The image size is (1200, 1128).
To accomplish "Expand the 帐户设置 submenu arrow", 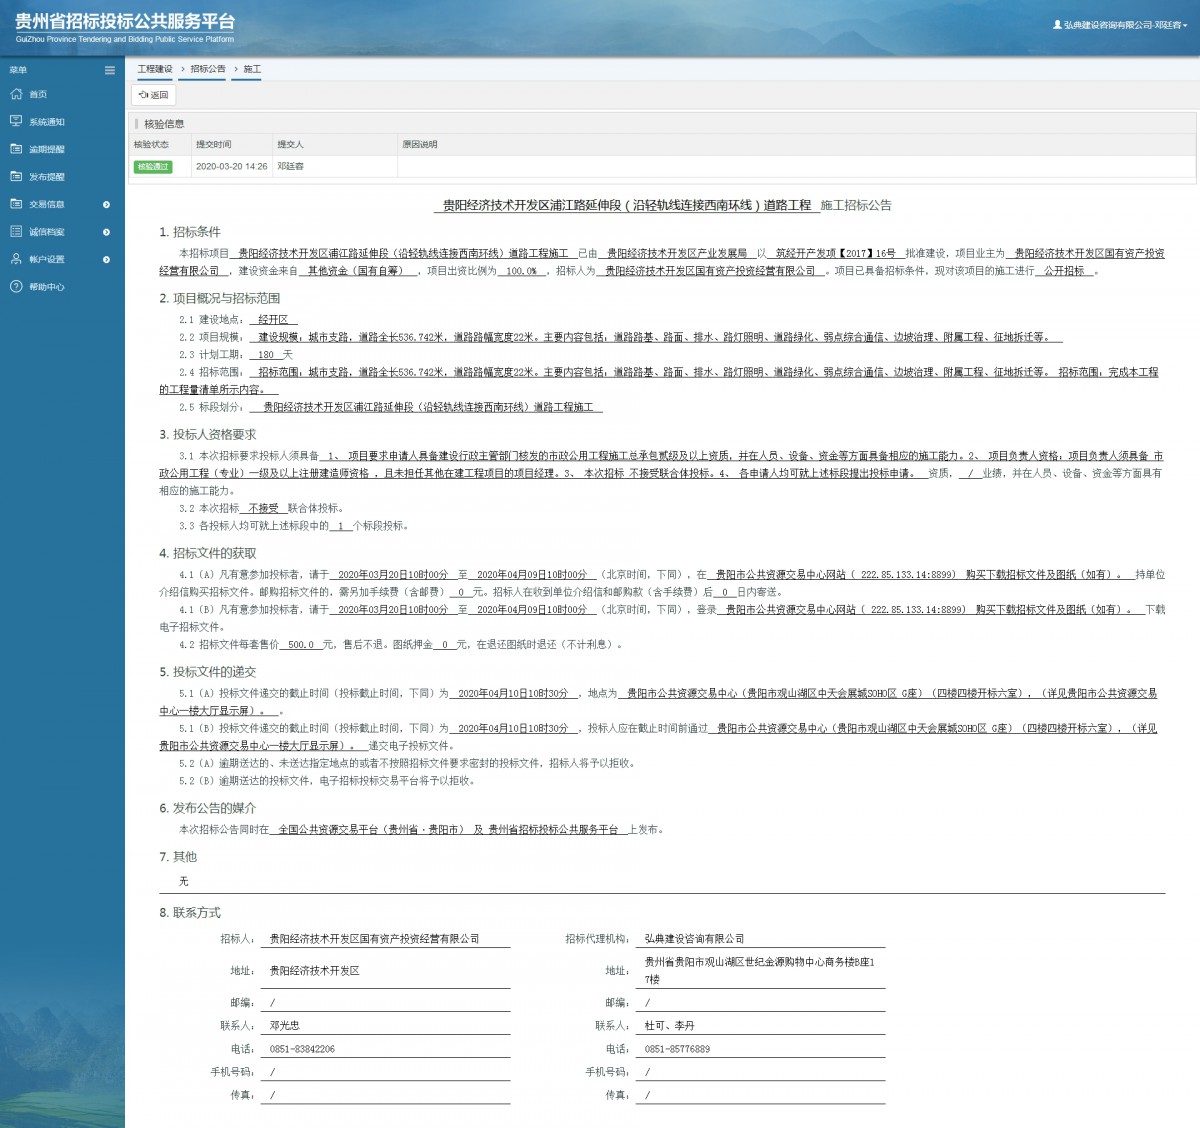I will point(107,259).
